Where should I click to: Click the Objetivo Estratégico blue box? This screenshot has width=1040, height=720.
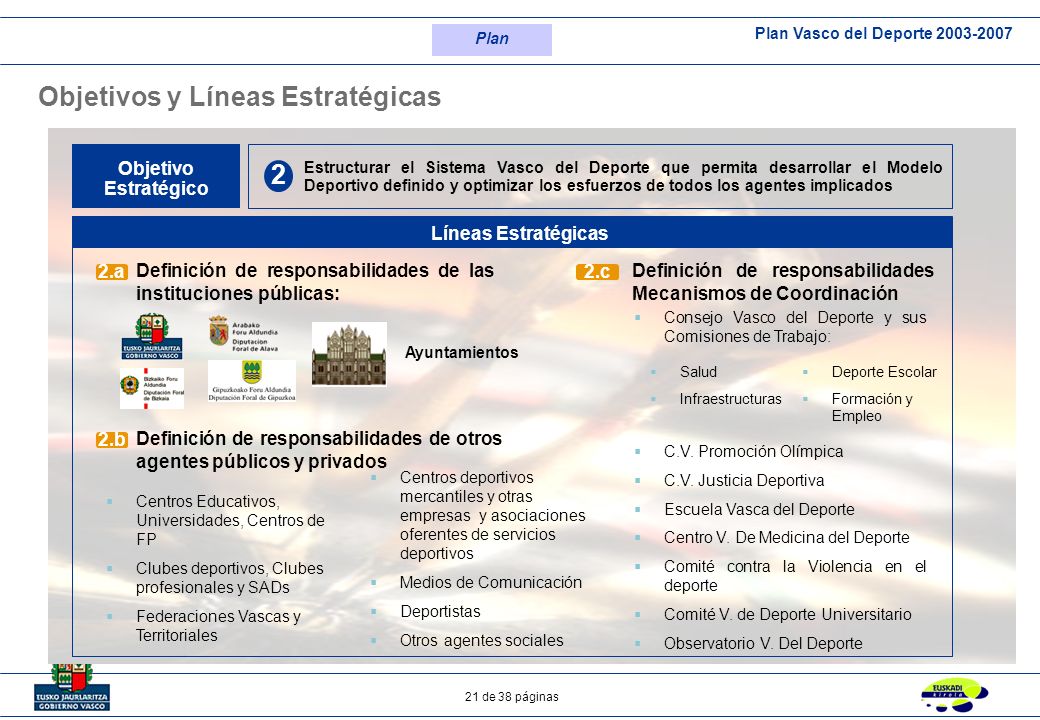pos(156,176)
